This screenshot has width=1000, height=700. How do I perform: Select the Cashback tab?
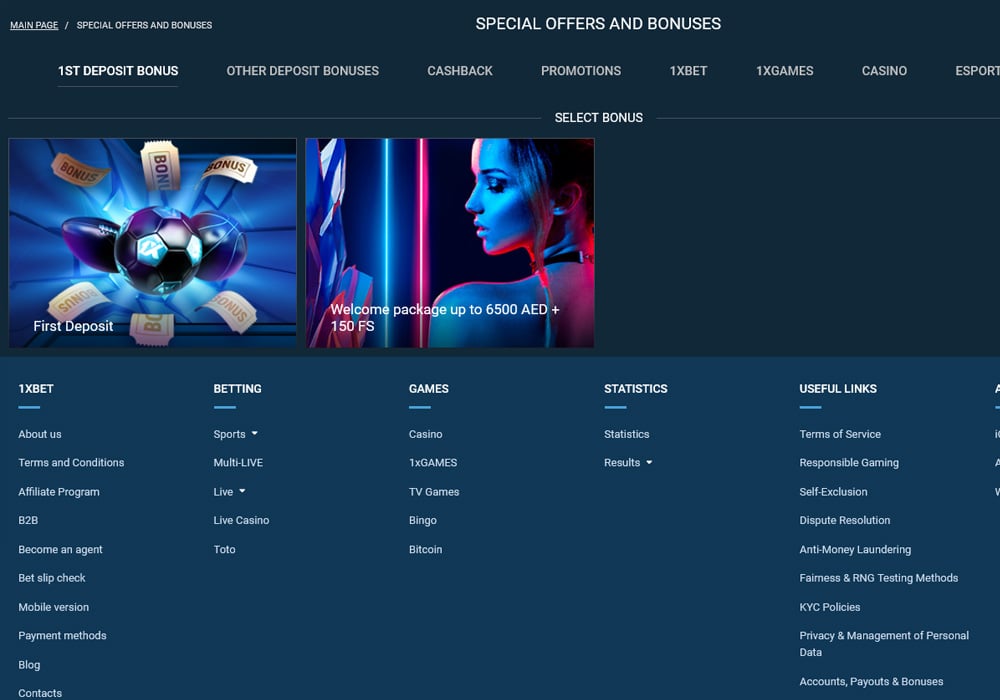click(x=460, y=71)
